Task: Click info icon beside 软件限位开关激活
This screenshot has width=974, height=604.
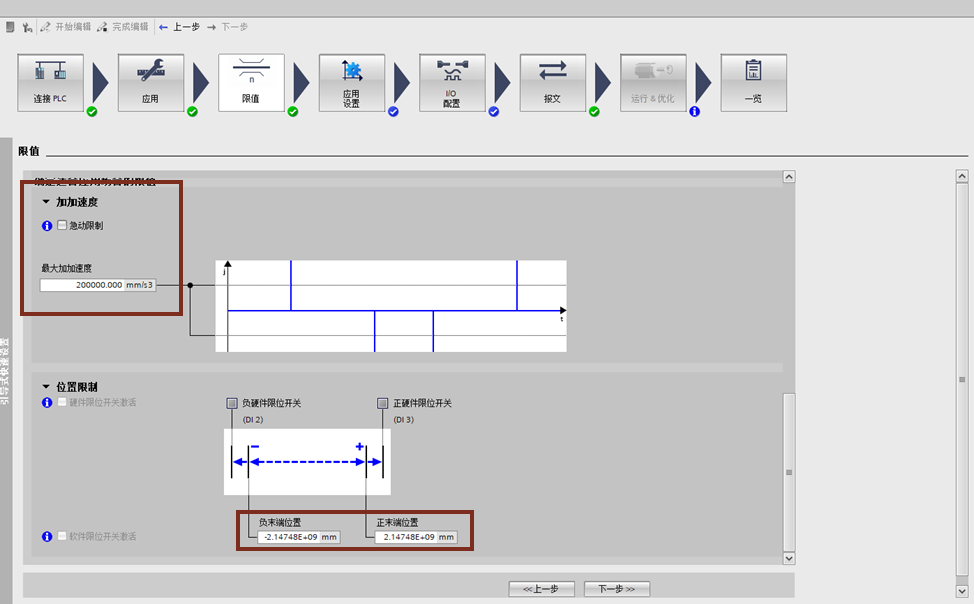Action: (x=47, y=537)
